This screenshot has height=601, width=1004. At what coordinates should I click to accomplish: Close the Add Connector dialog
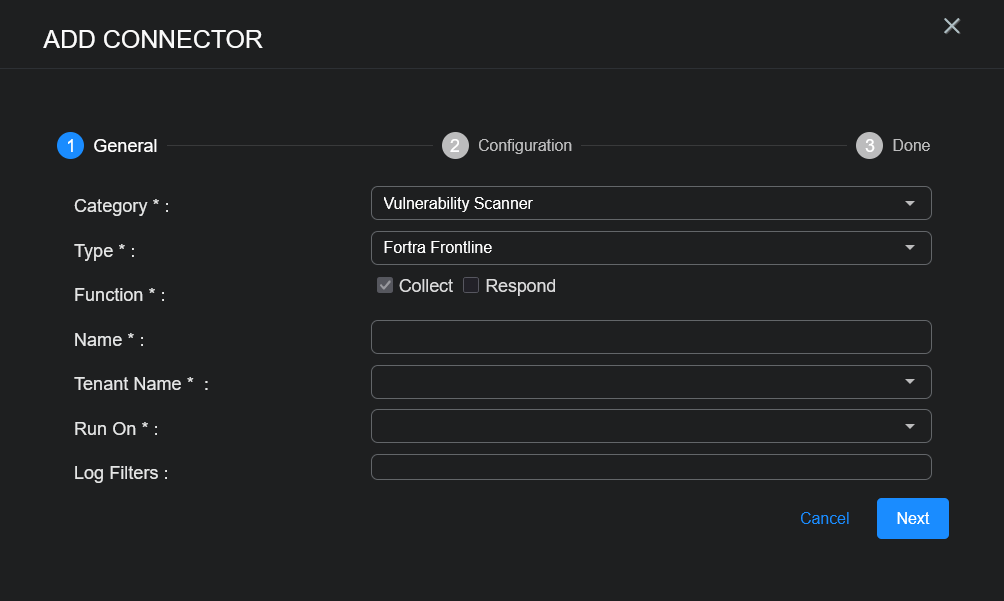(951, 26)
